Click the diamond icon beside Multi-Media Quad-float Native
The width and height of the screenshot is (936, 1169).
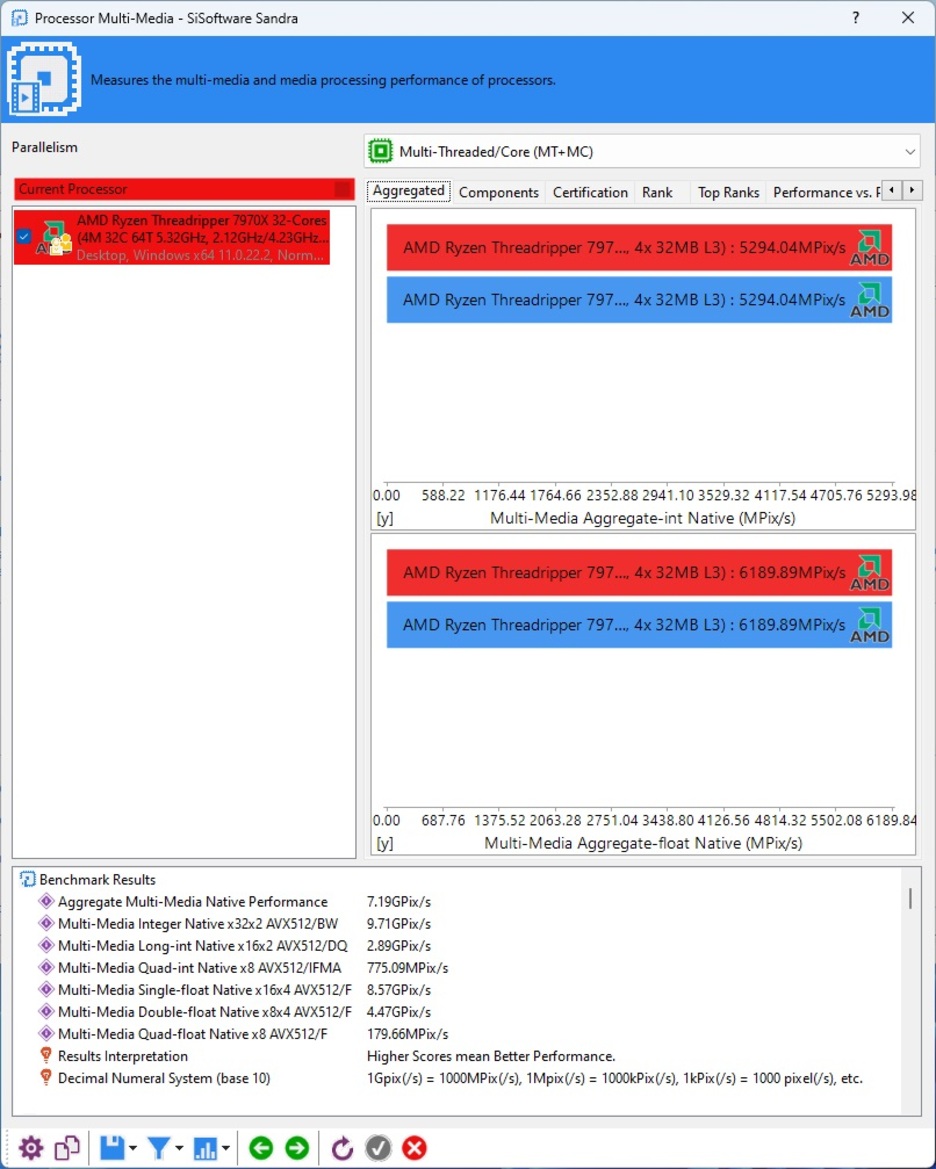45,1034
